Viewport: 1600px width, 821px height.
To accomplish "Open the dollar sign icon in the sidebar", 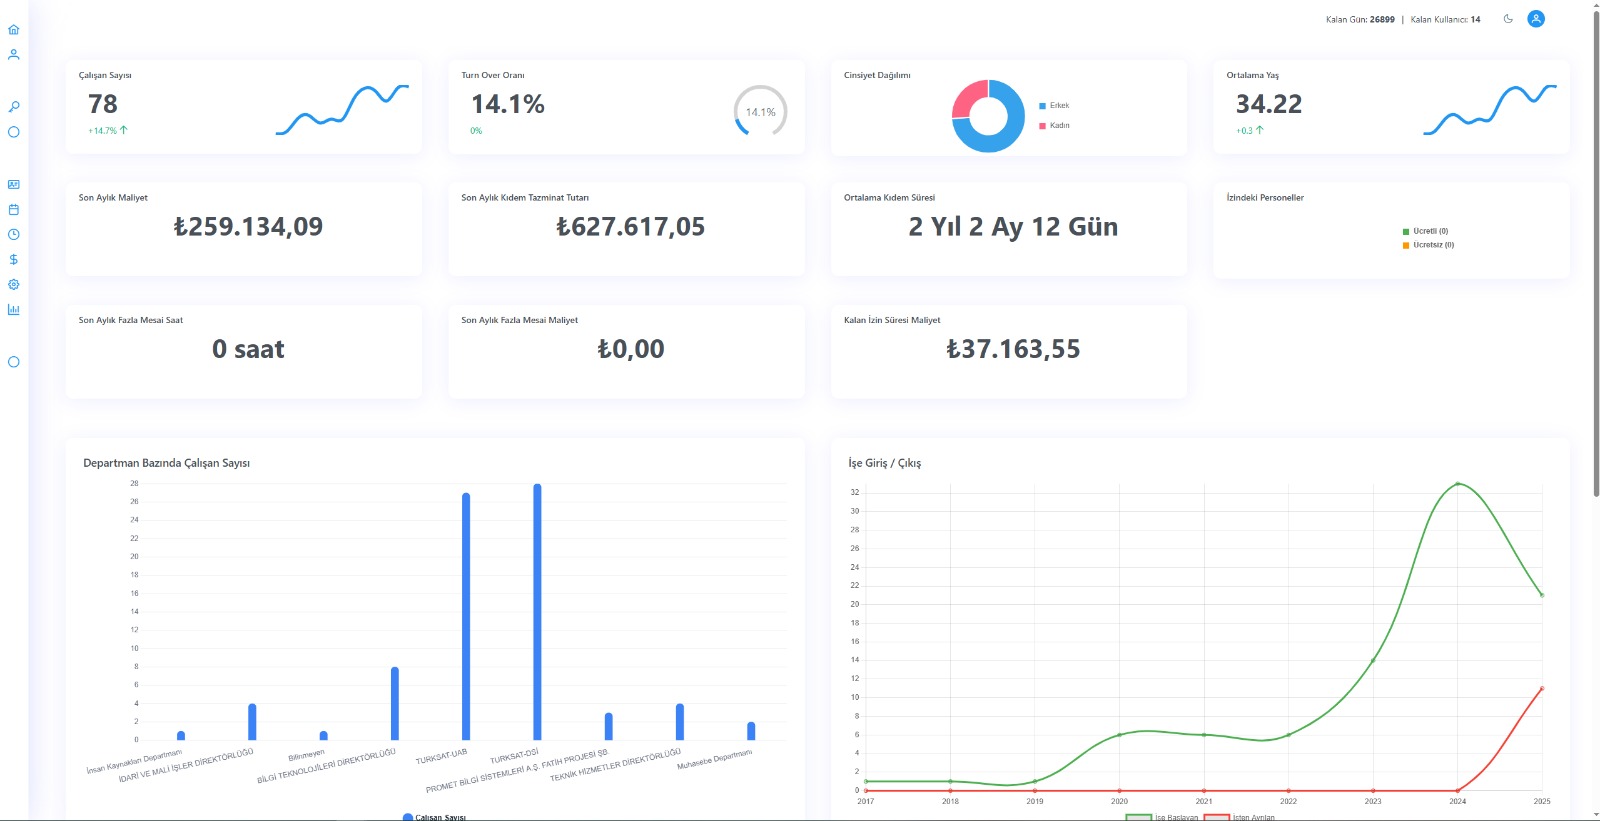I will [x=13, y=260].
